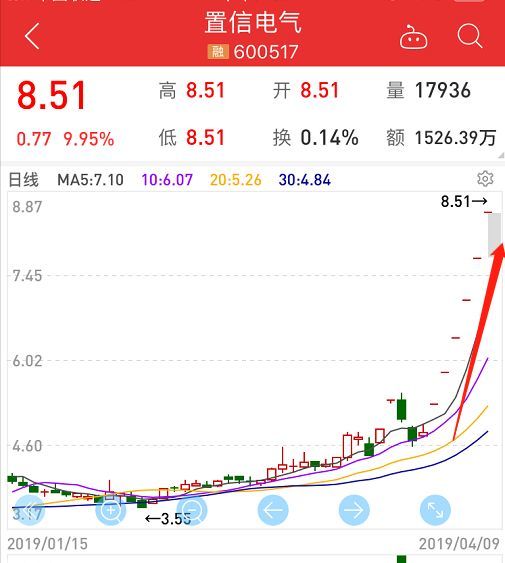Tap the 8.51 high-price marker
The image size is (505, 563).
[464, 201]
